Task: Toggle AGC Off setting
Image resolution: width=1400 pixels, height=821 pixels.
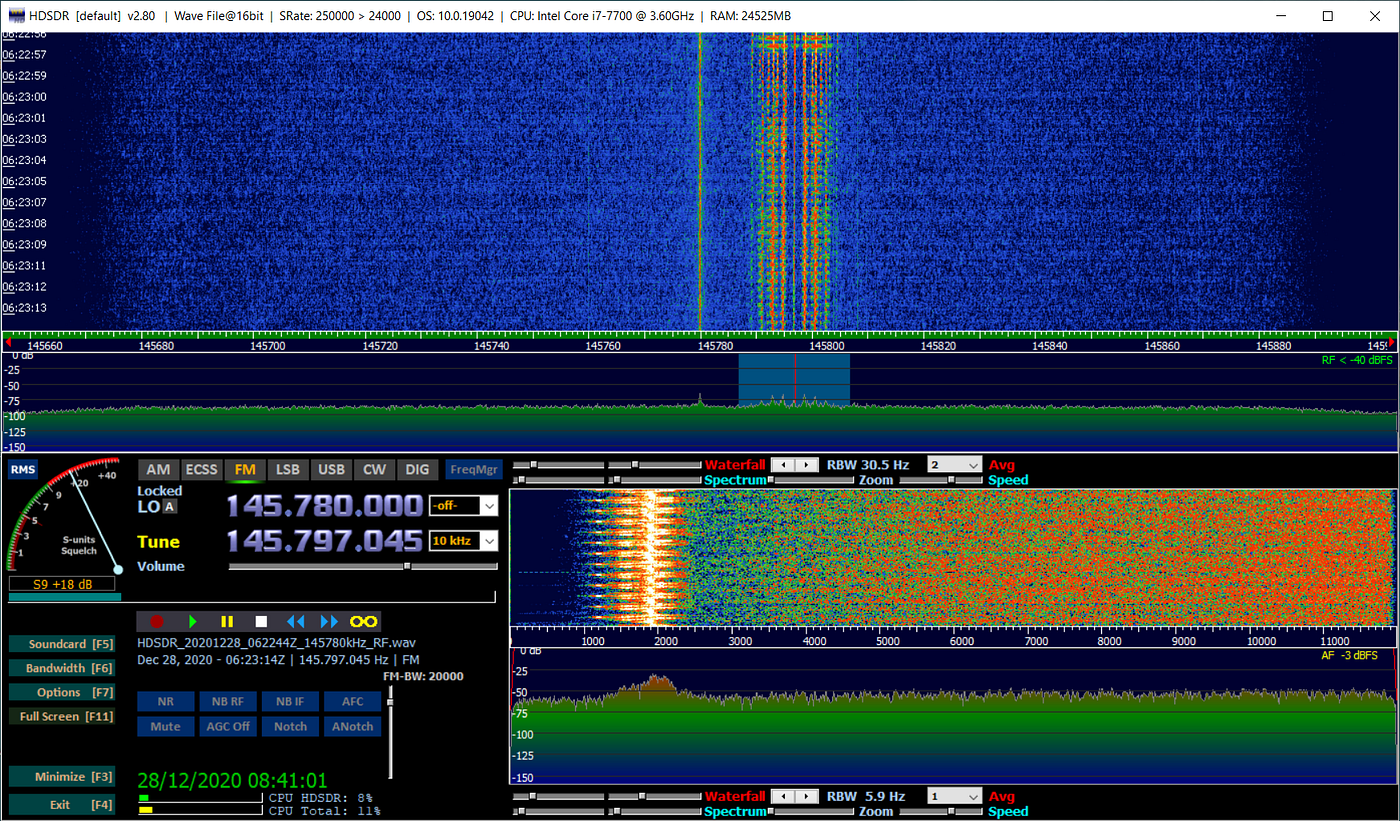Action: (228, 726)
